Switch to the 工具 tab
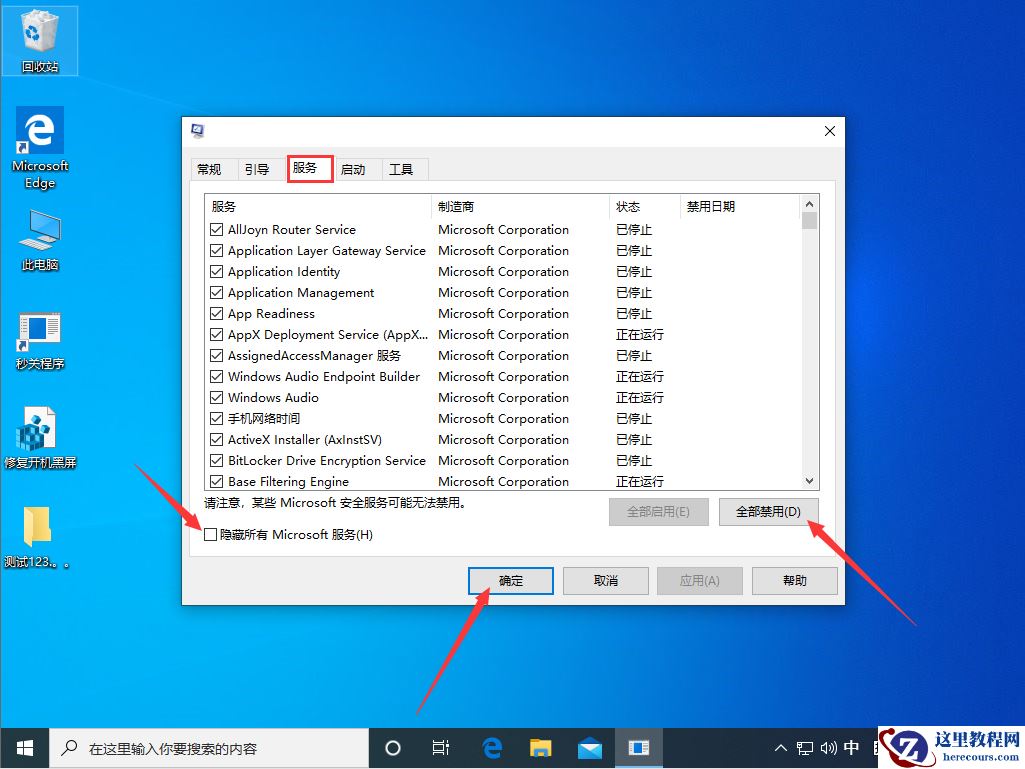 (404, 169)
